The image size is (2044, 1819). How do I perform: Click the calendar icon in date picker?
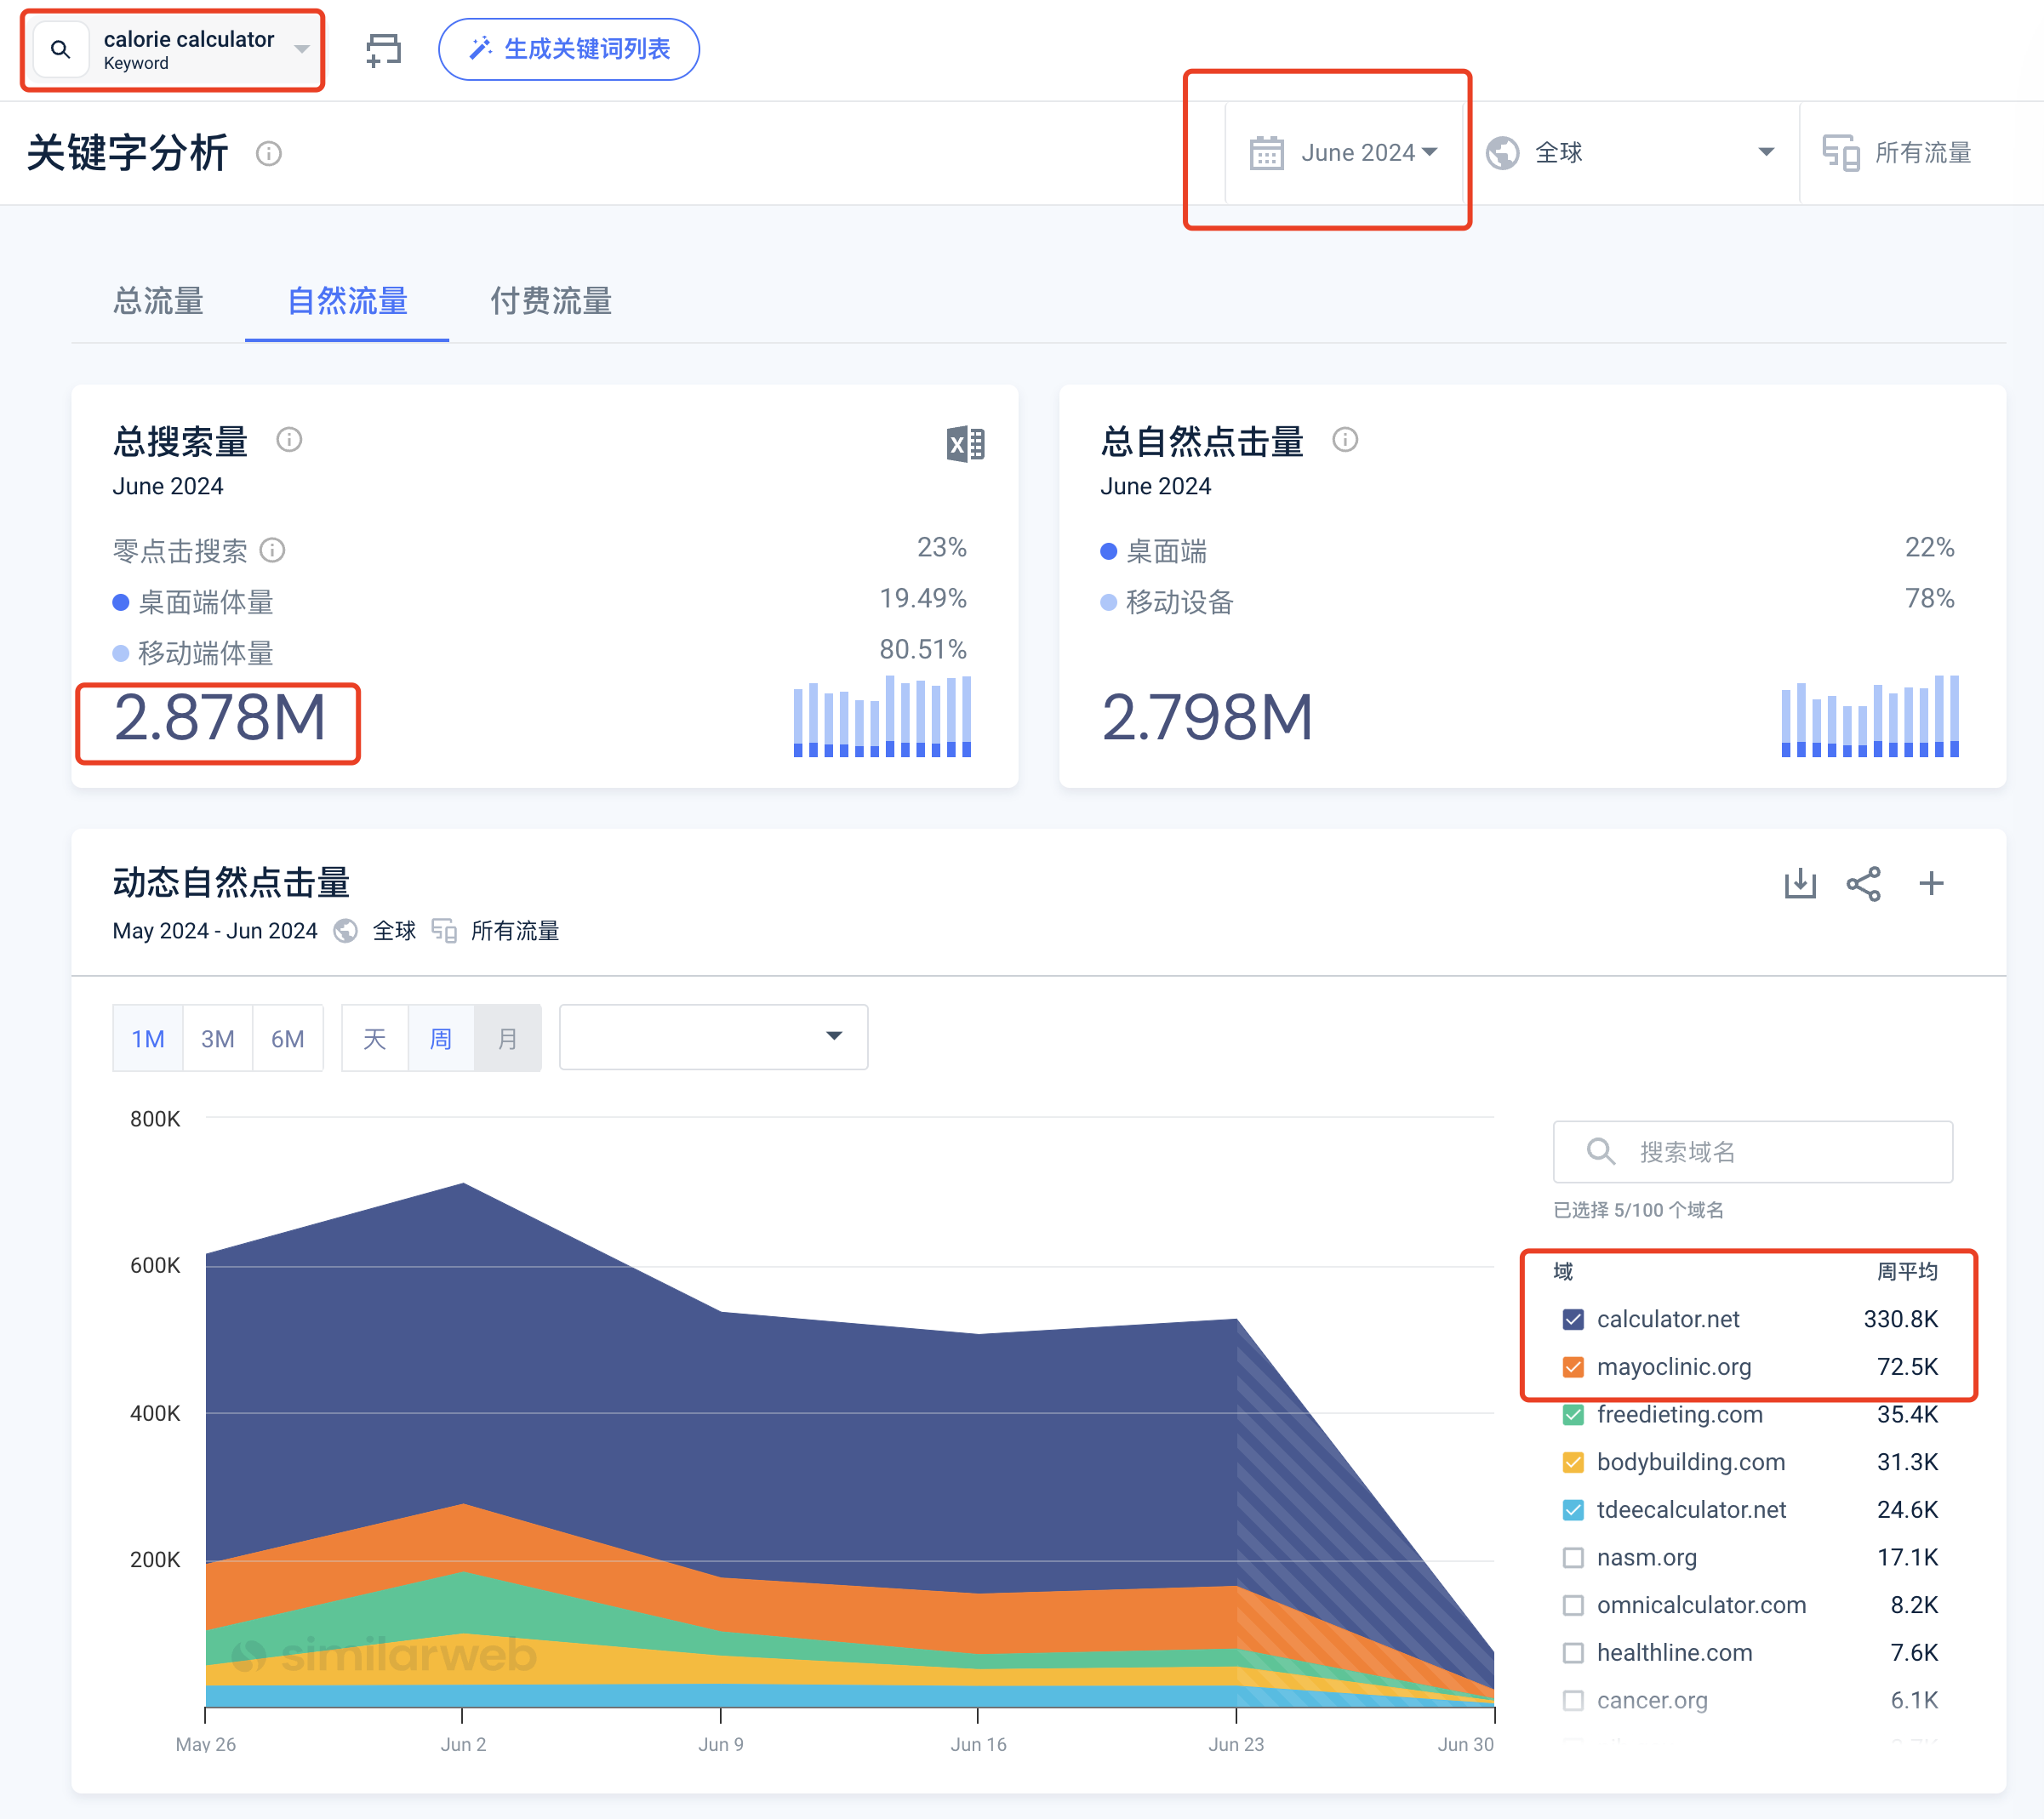pos(1266,153)
